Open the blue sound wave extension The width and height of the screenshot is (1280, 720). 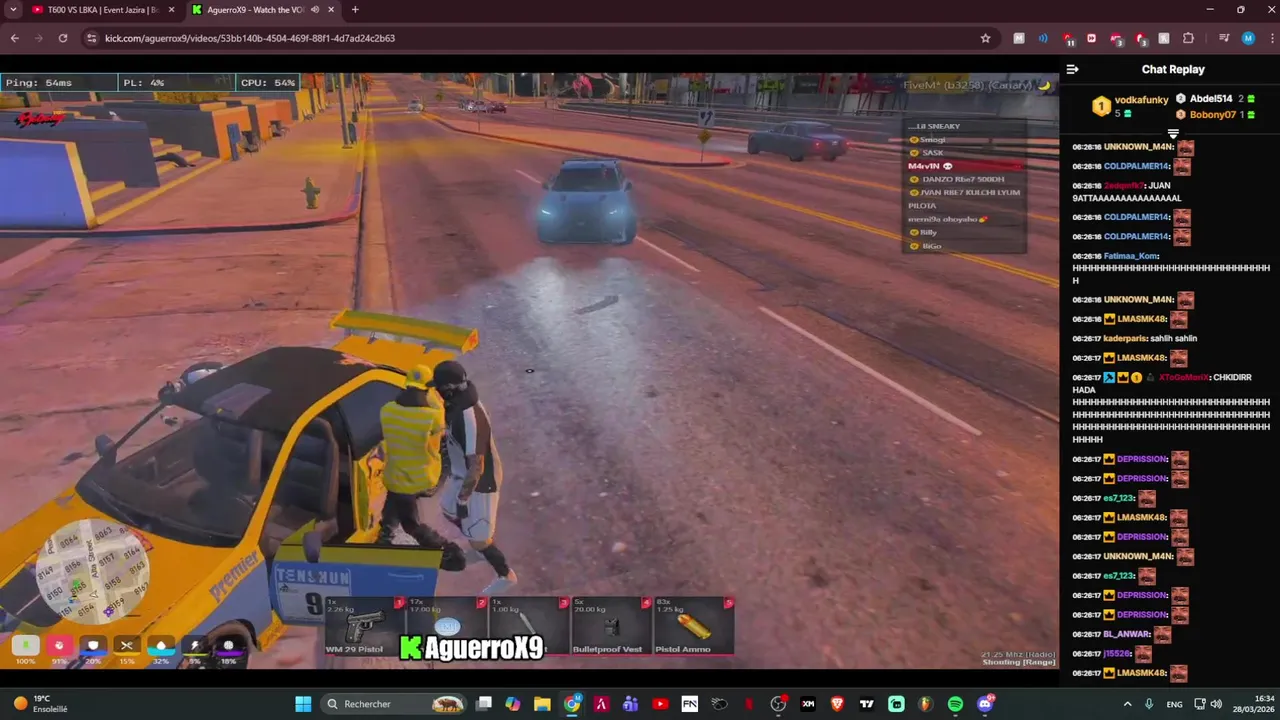click(1043, 38)
